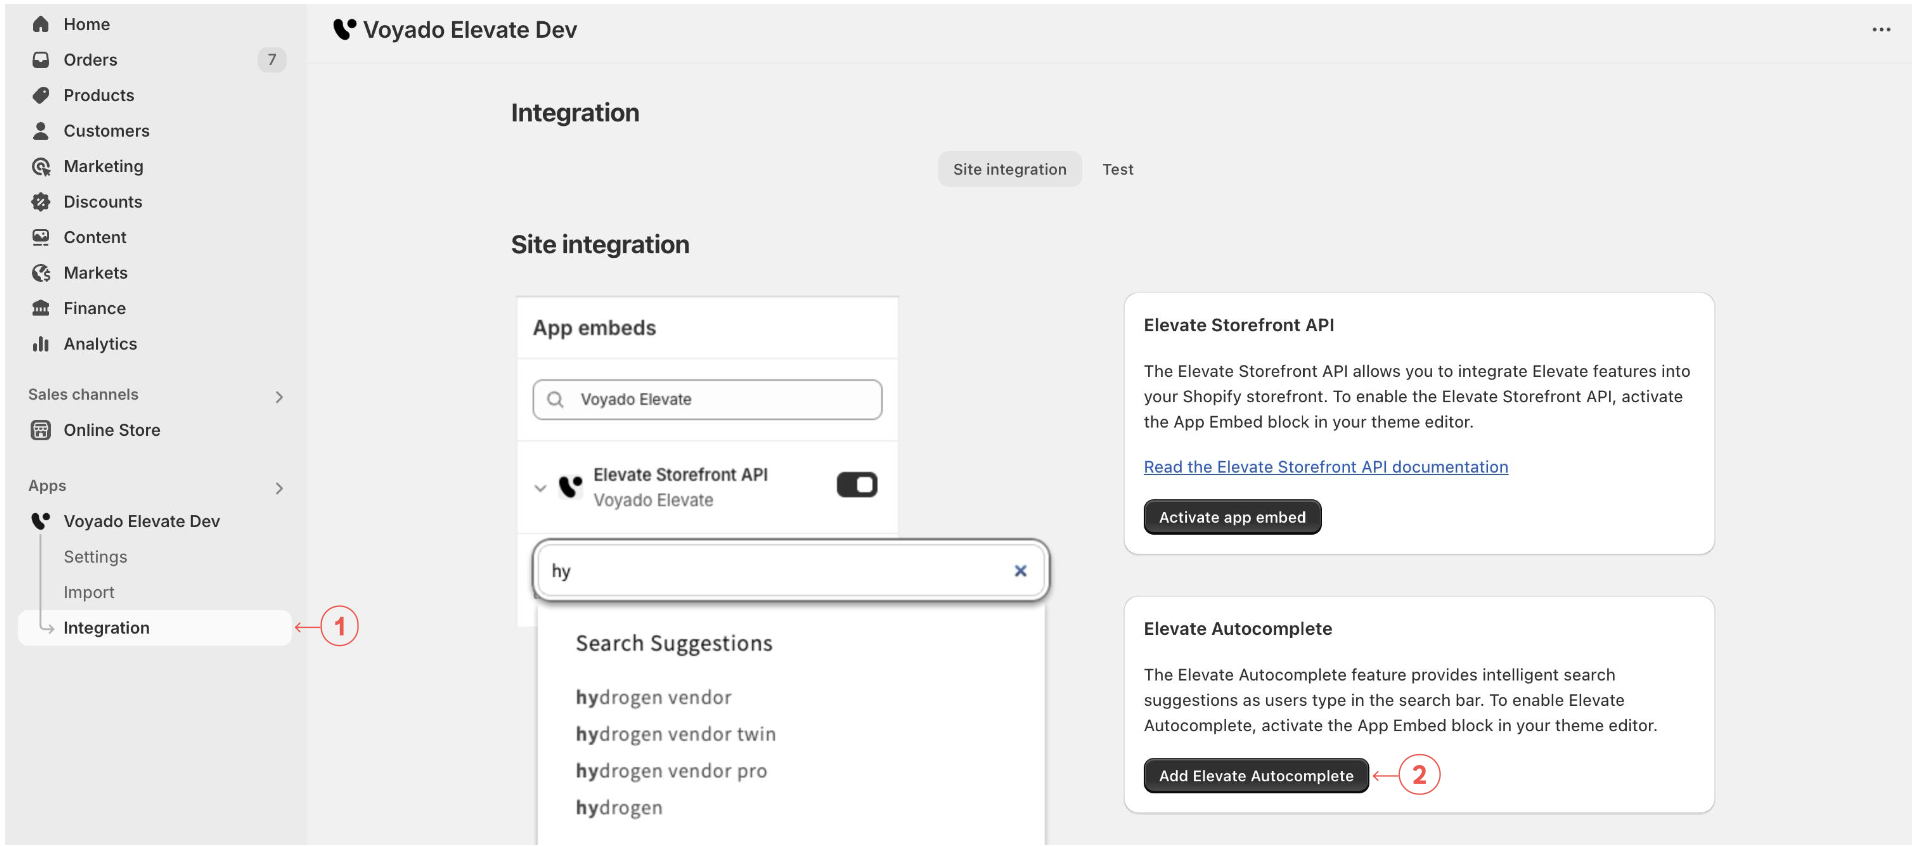The image size is (1912, 846).
Task: Open the Elevate Storefront API documentation link
Action: point(1325,467)
